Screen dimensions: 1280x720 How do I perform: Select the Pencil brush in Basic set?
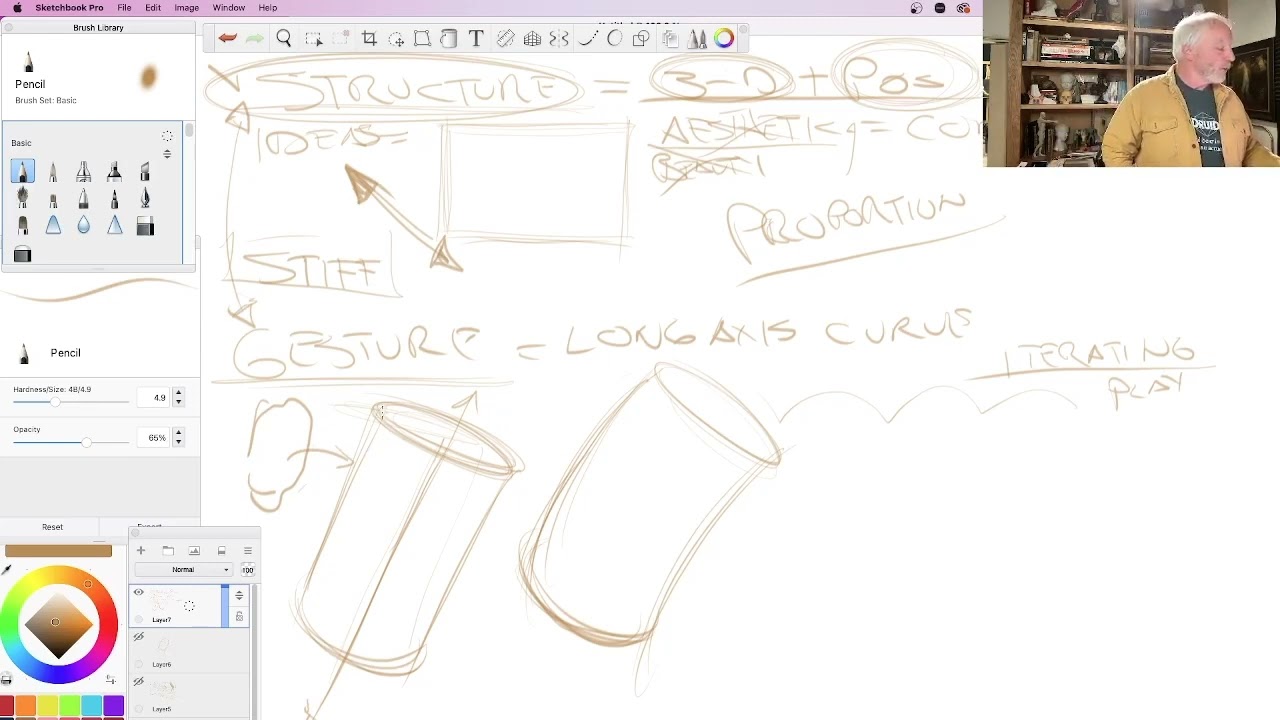pyautogui.click(x=22, y=172)
